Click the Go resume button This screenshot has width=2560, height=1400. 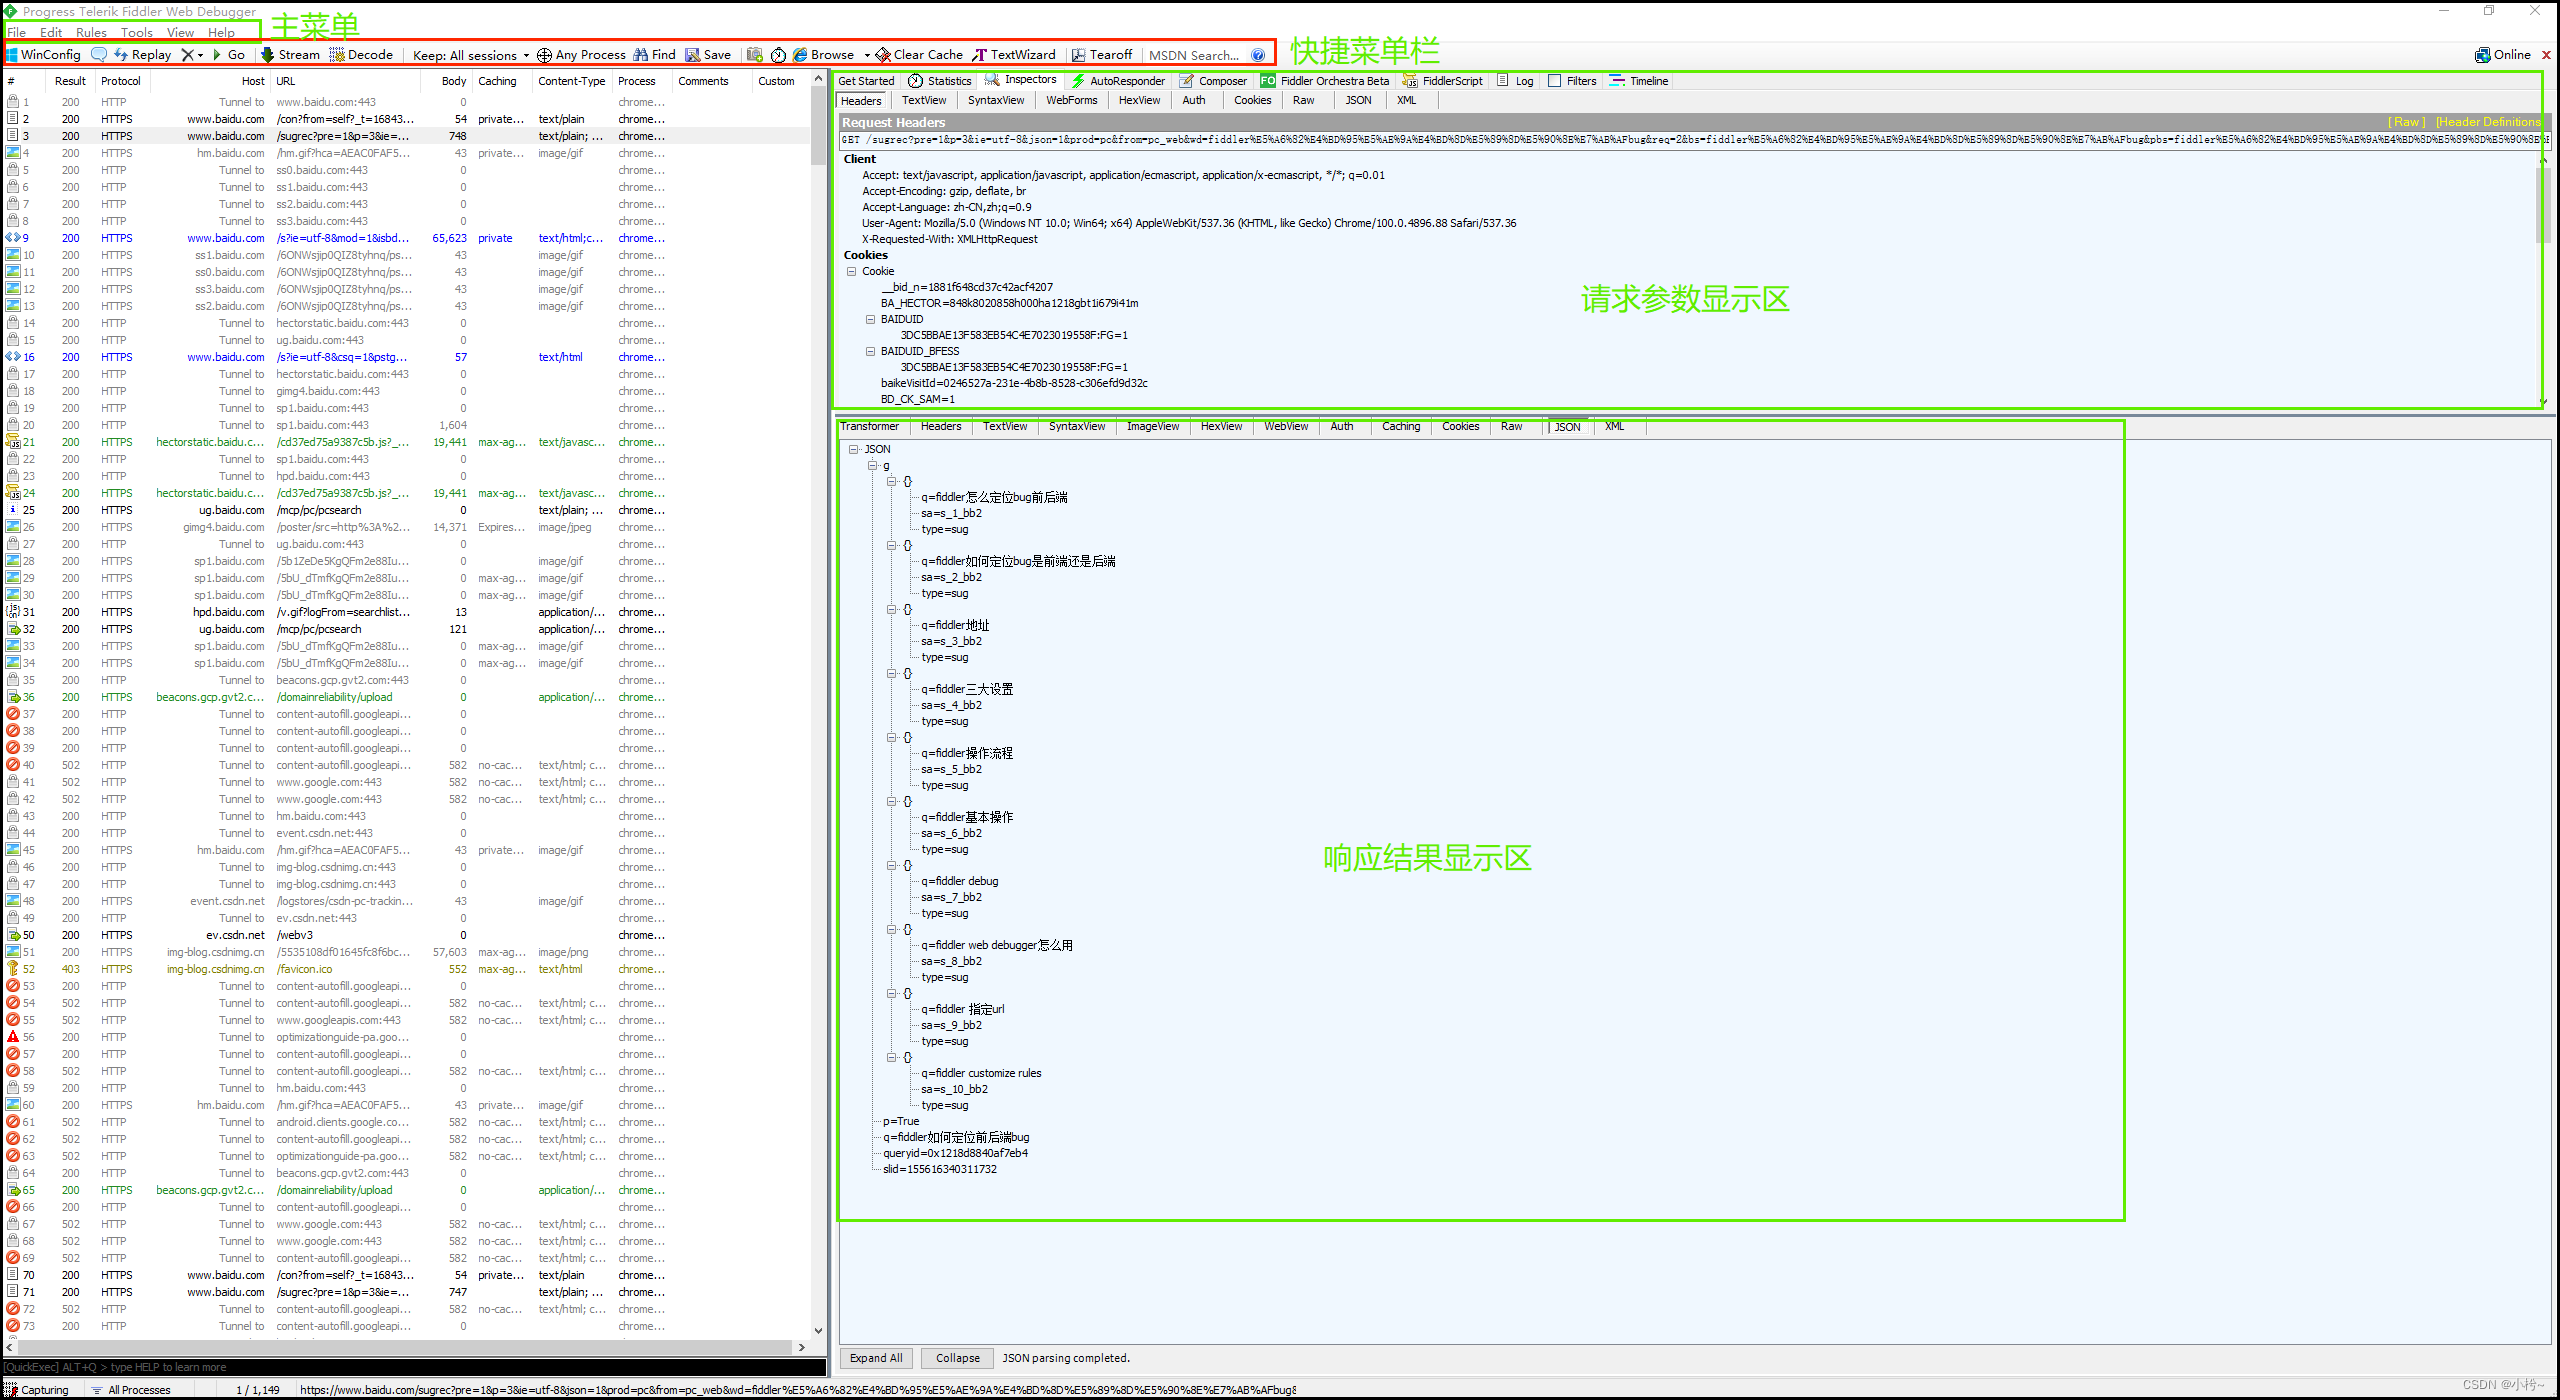pyautogui.click(x=229, y=55)
